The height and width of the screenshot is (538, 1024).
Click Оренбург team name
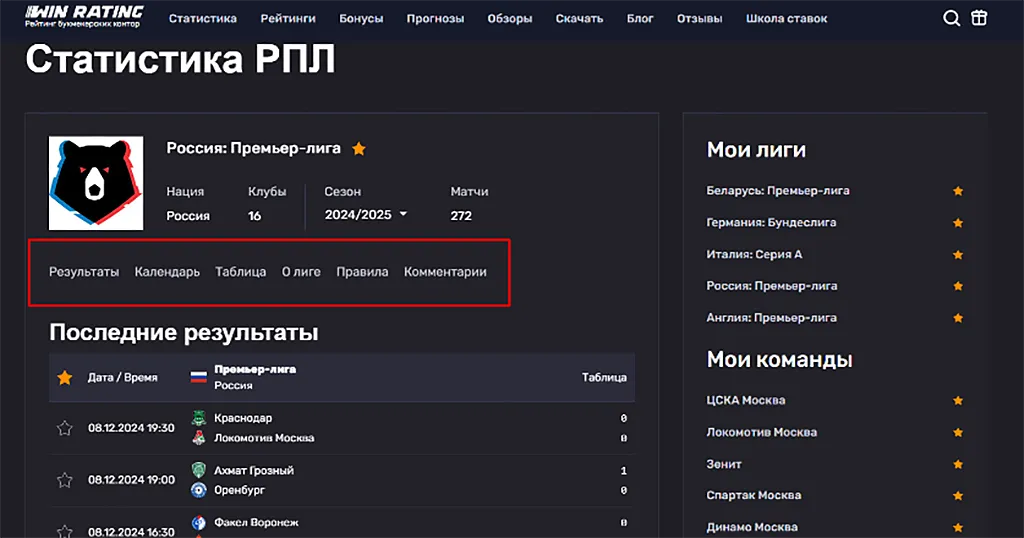pyautogui.click(x=240, y=490)
